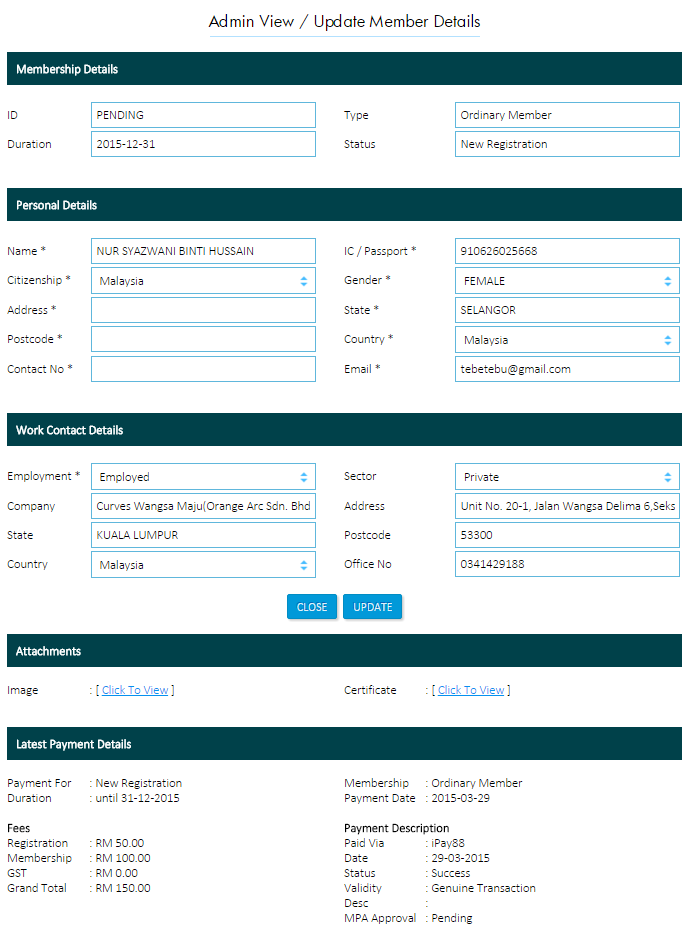Screen dimensions: 691x949
Task: View the Certificate attachment link
Action: coord(471,690)
